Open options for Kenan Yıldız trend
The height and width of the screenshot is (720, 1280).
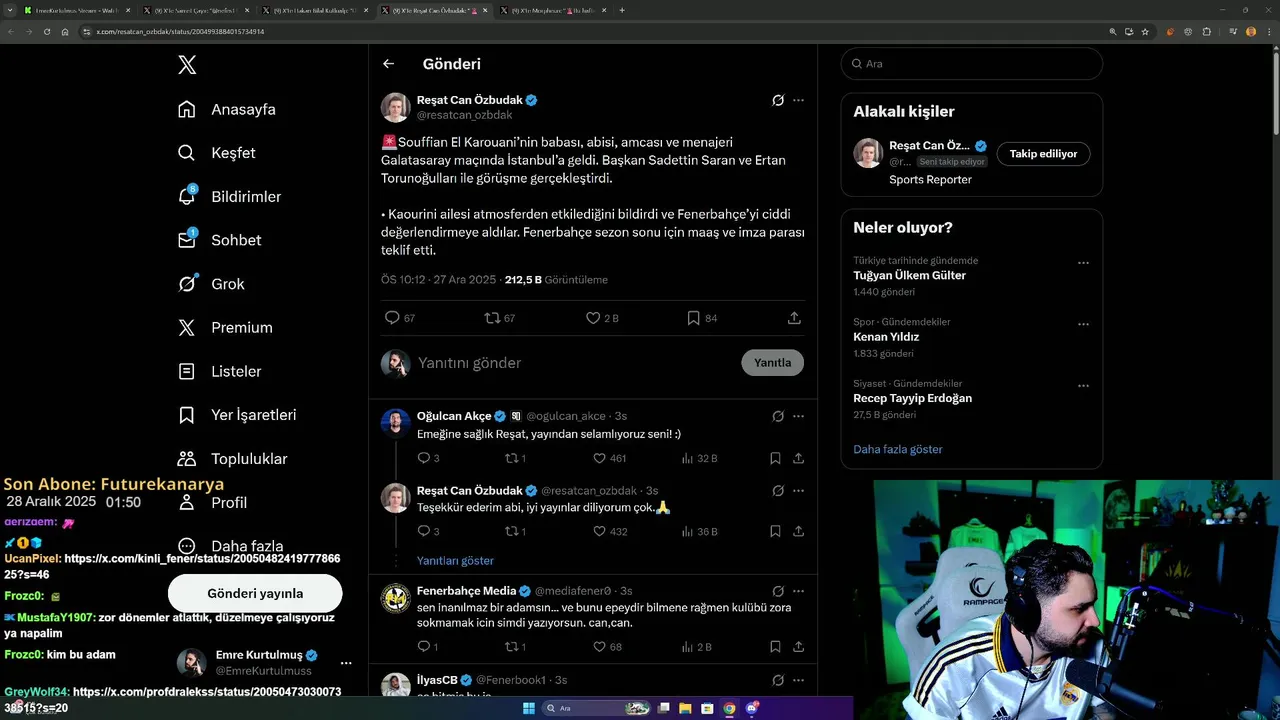(x=1083, y=324)
